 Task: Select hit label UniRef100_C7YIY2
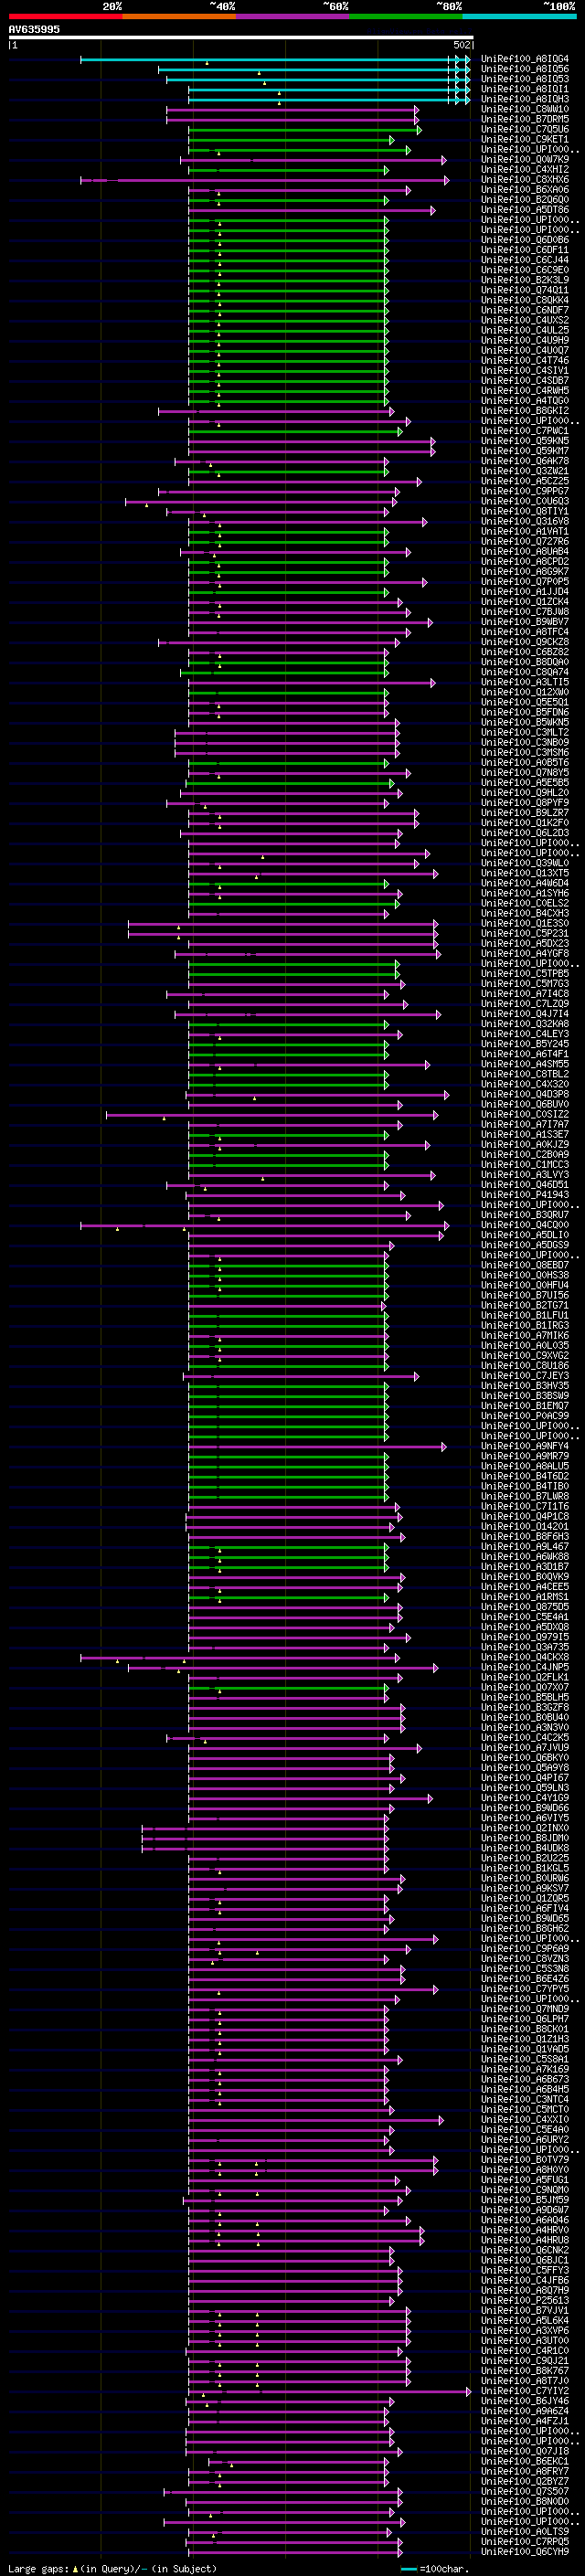525,2390
